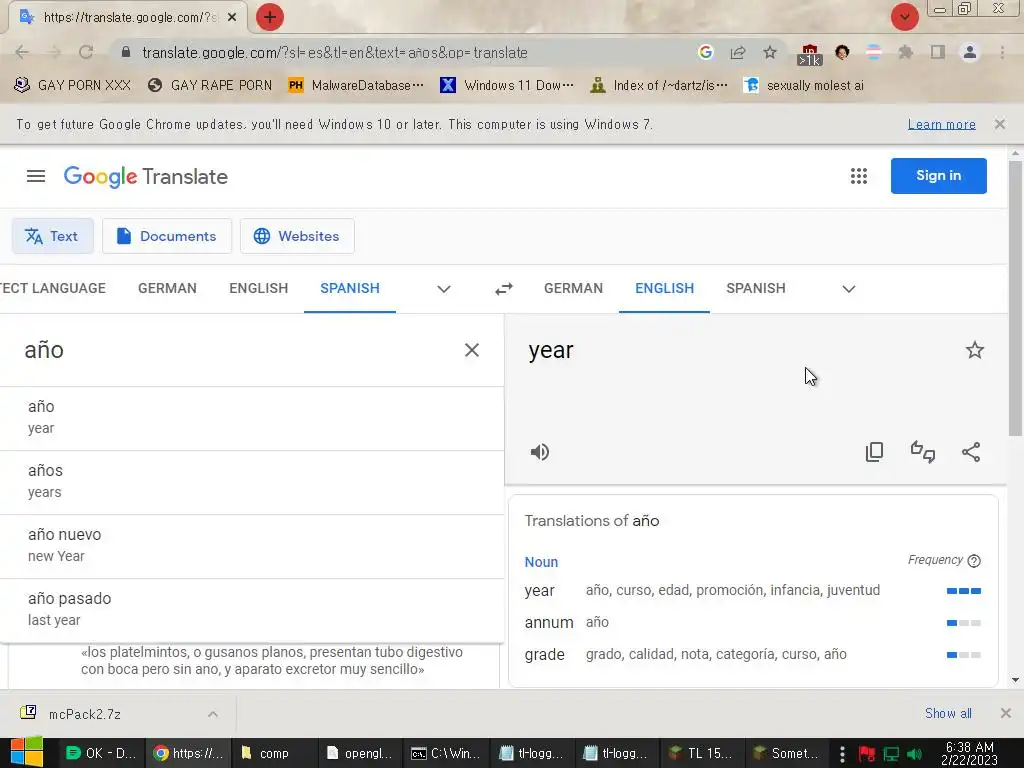The height and width of the screenshot is (768, 1024).
Task: Click the network icon in system tray
Action: click(891, 754)
